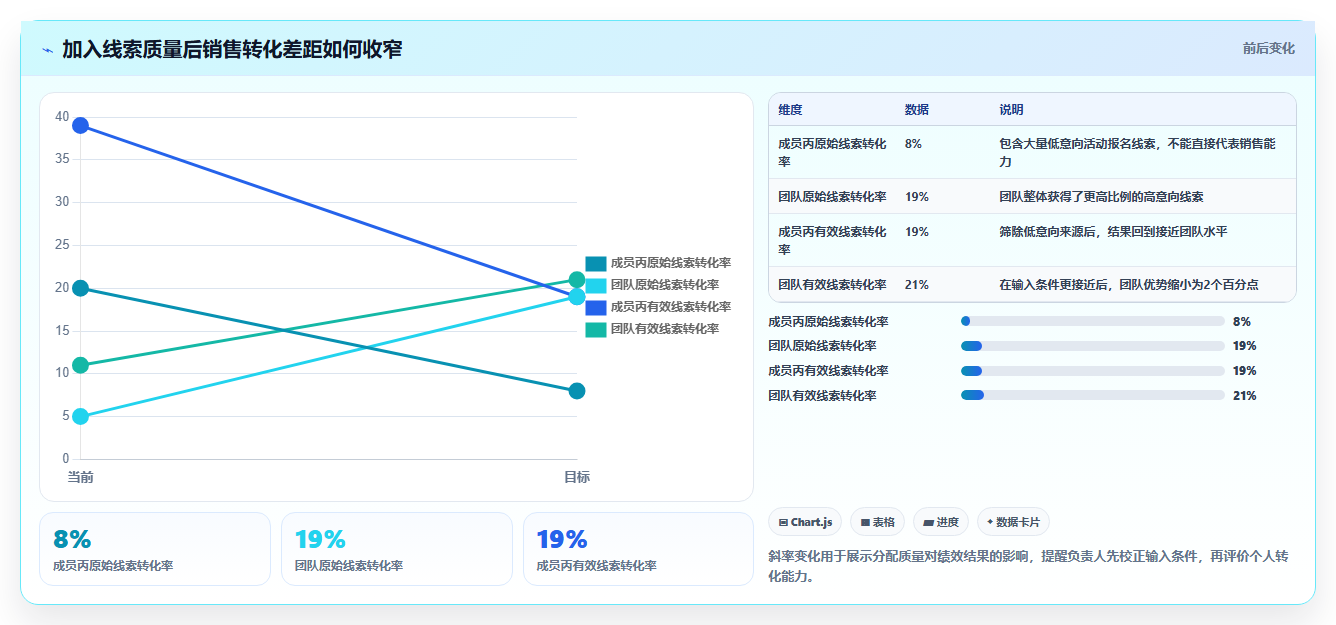Click the 成员丙有效线索转化率 progress bar showing 19%
The image size is (1336, 625).
(1092, 370)
